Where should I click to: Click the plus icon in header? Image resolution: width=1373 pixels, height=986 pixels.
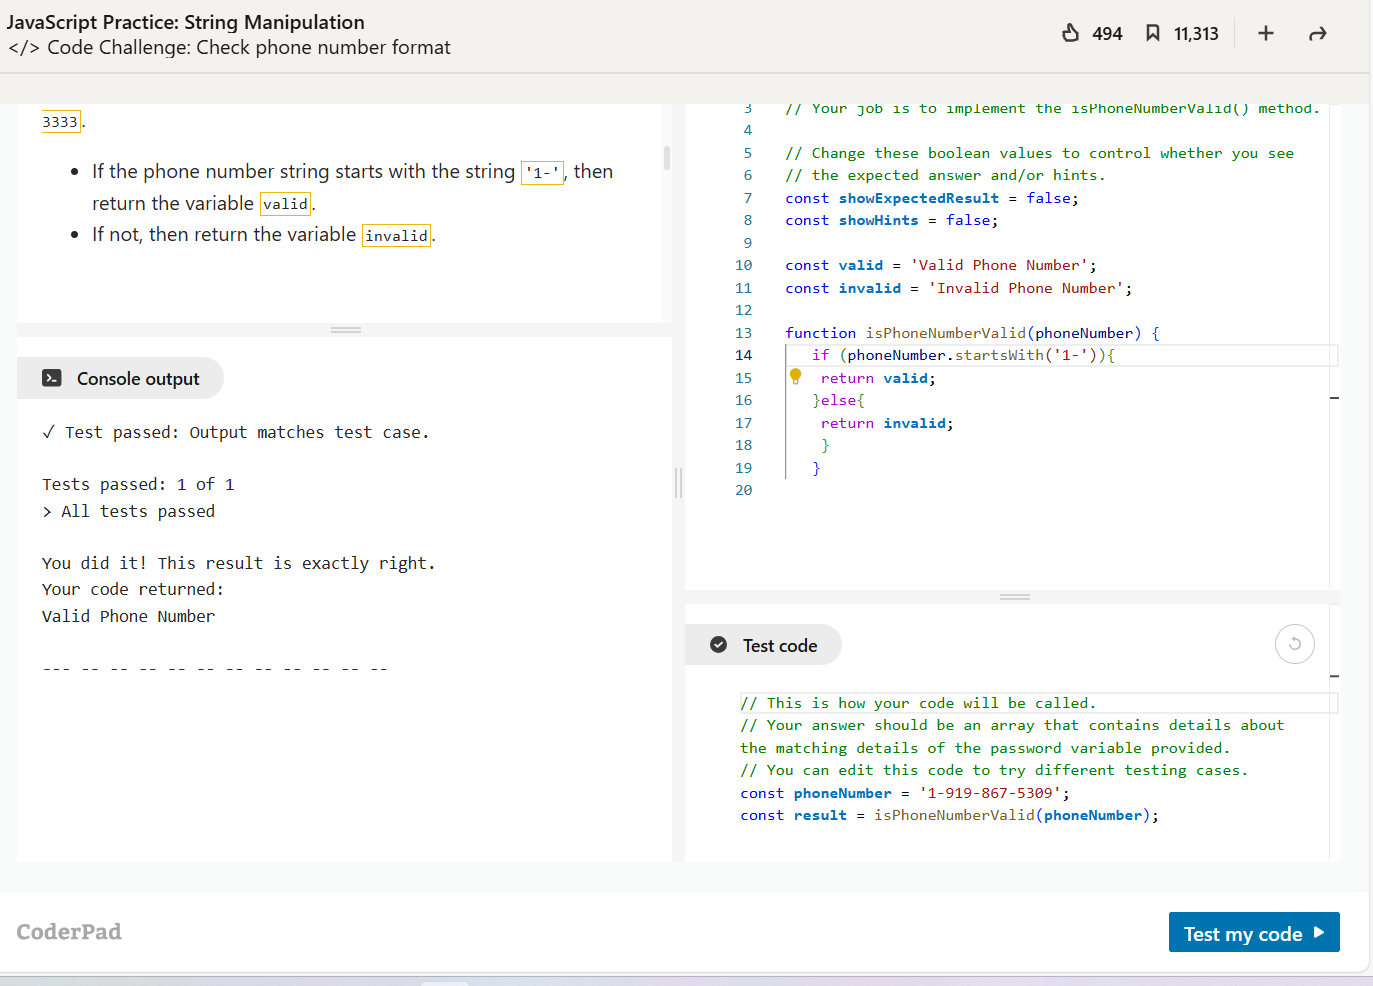tap(1265, 33)
